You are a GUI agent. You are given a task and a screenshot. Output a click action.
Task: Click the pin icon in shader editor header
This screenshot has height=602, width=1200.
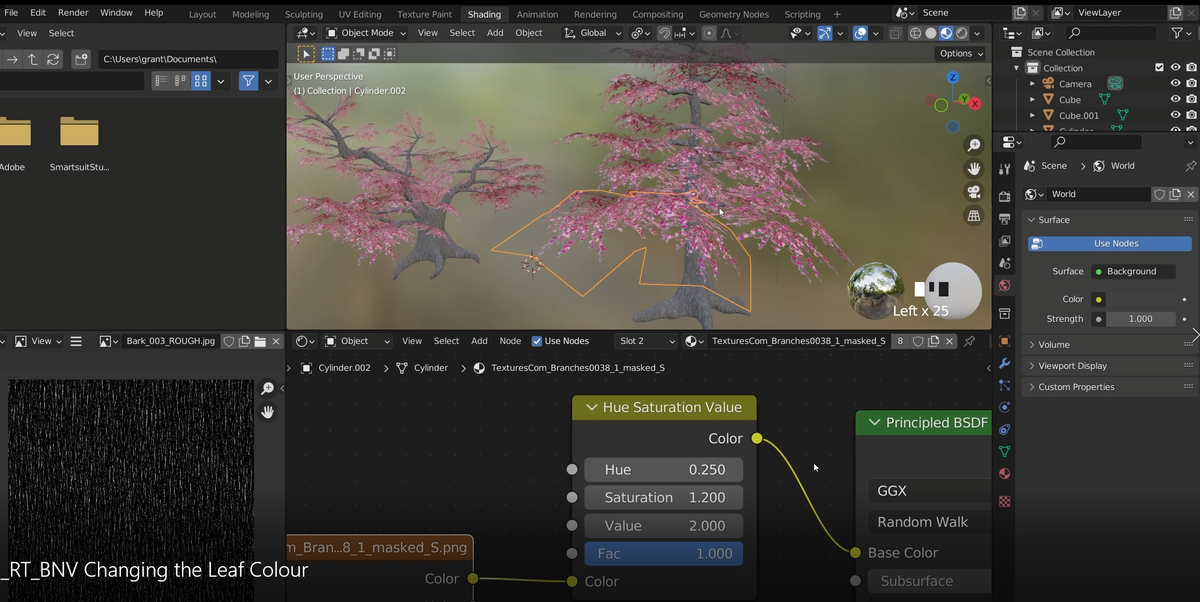[x=968, y=341]
